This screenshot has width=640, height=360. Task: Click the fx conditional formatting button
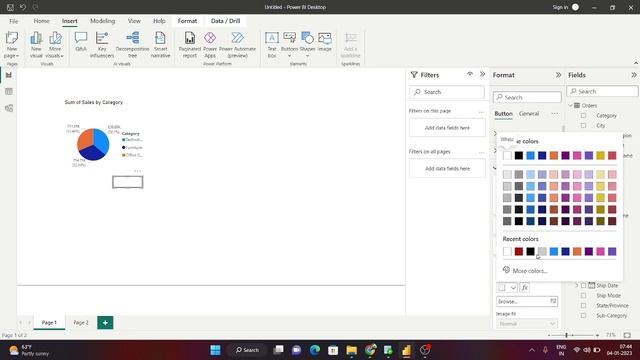pyautogui.click(x=524, y=287)
